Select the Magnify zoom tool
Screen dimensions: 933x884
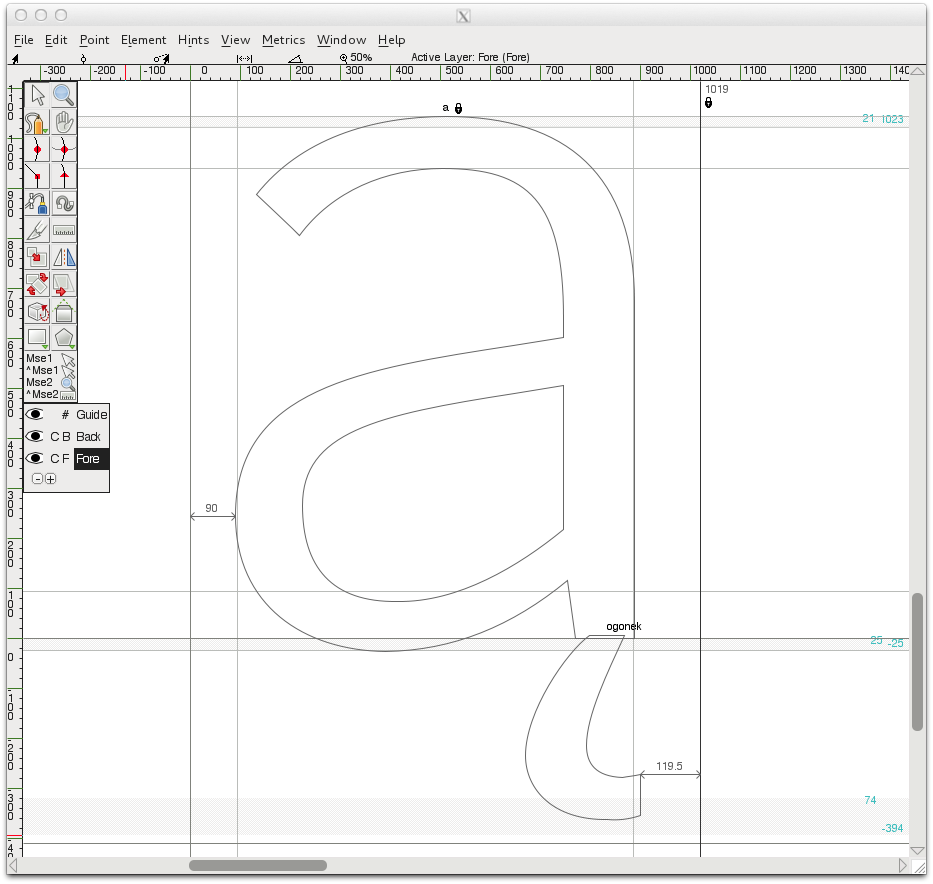click(64, 95)
